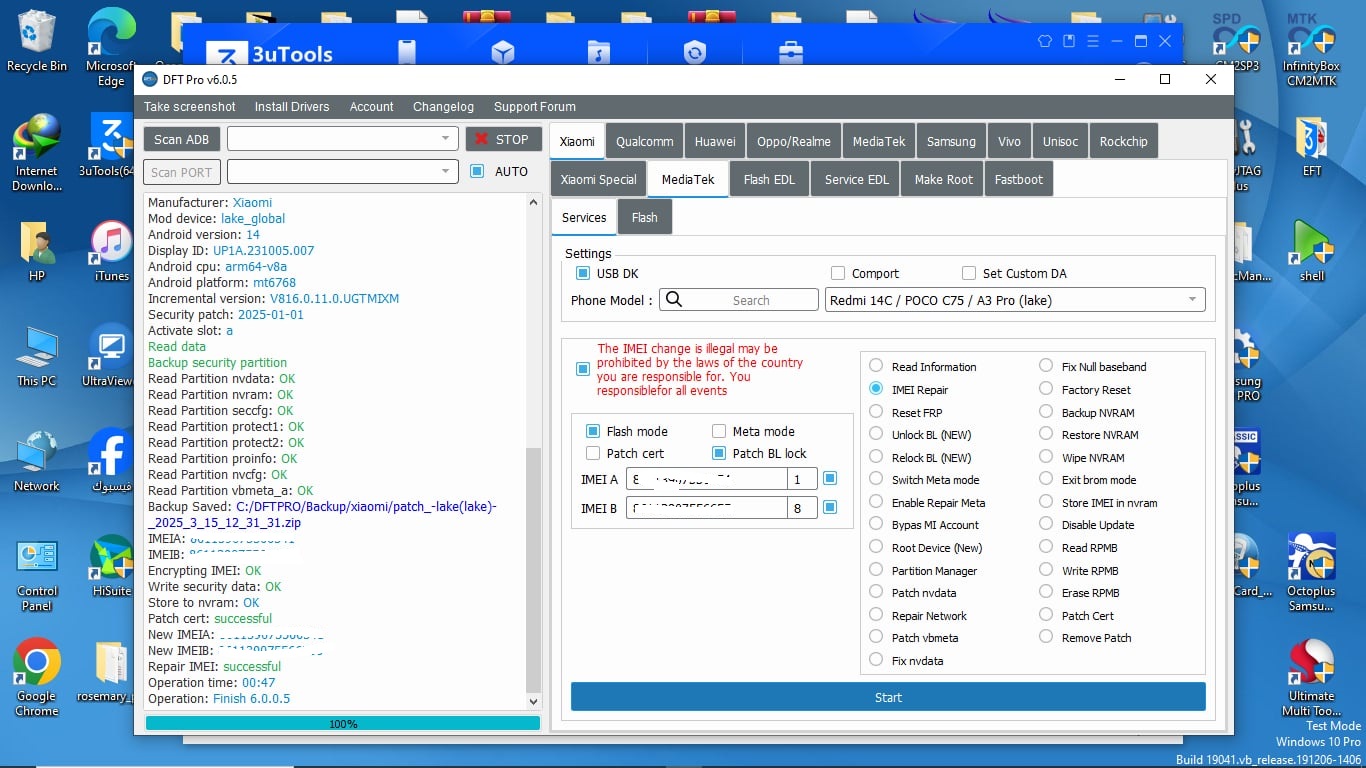Open the Microsoft Edge desktop shortcut
This screenshot has height=768, width=1366.
(x=111, y=48)
